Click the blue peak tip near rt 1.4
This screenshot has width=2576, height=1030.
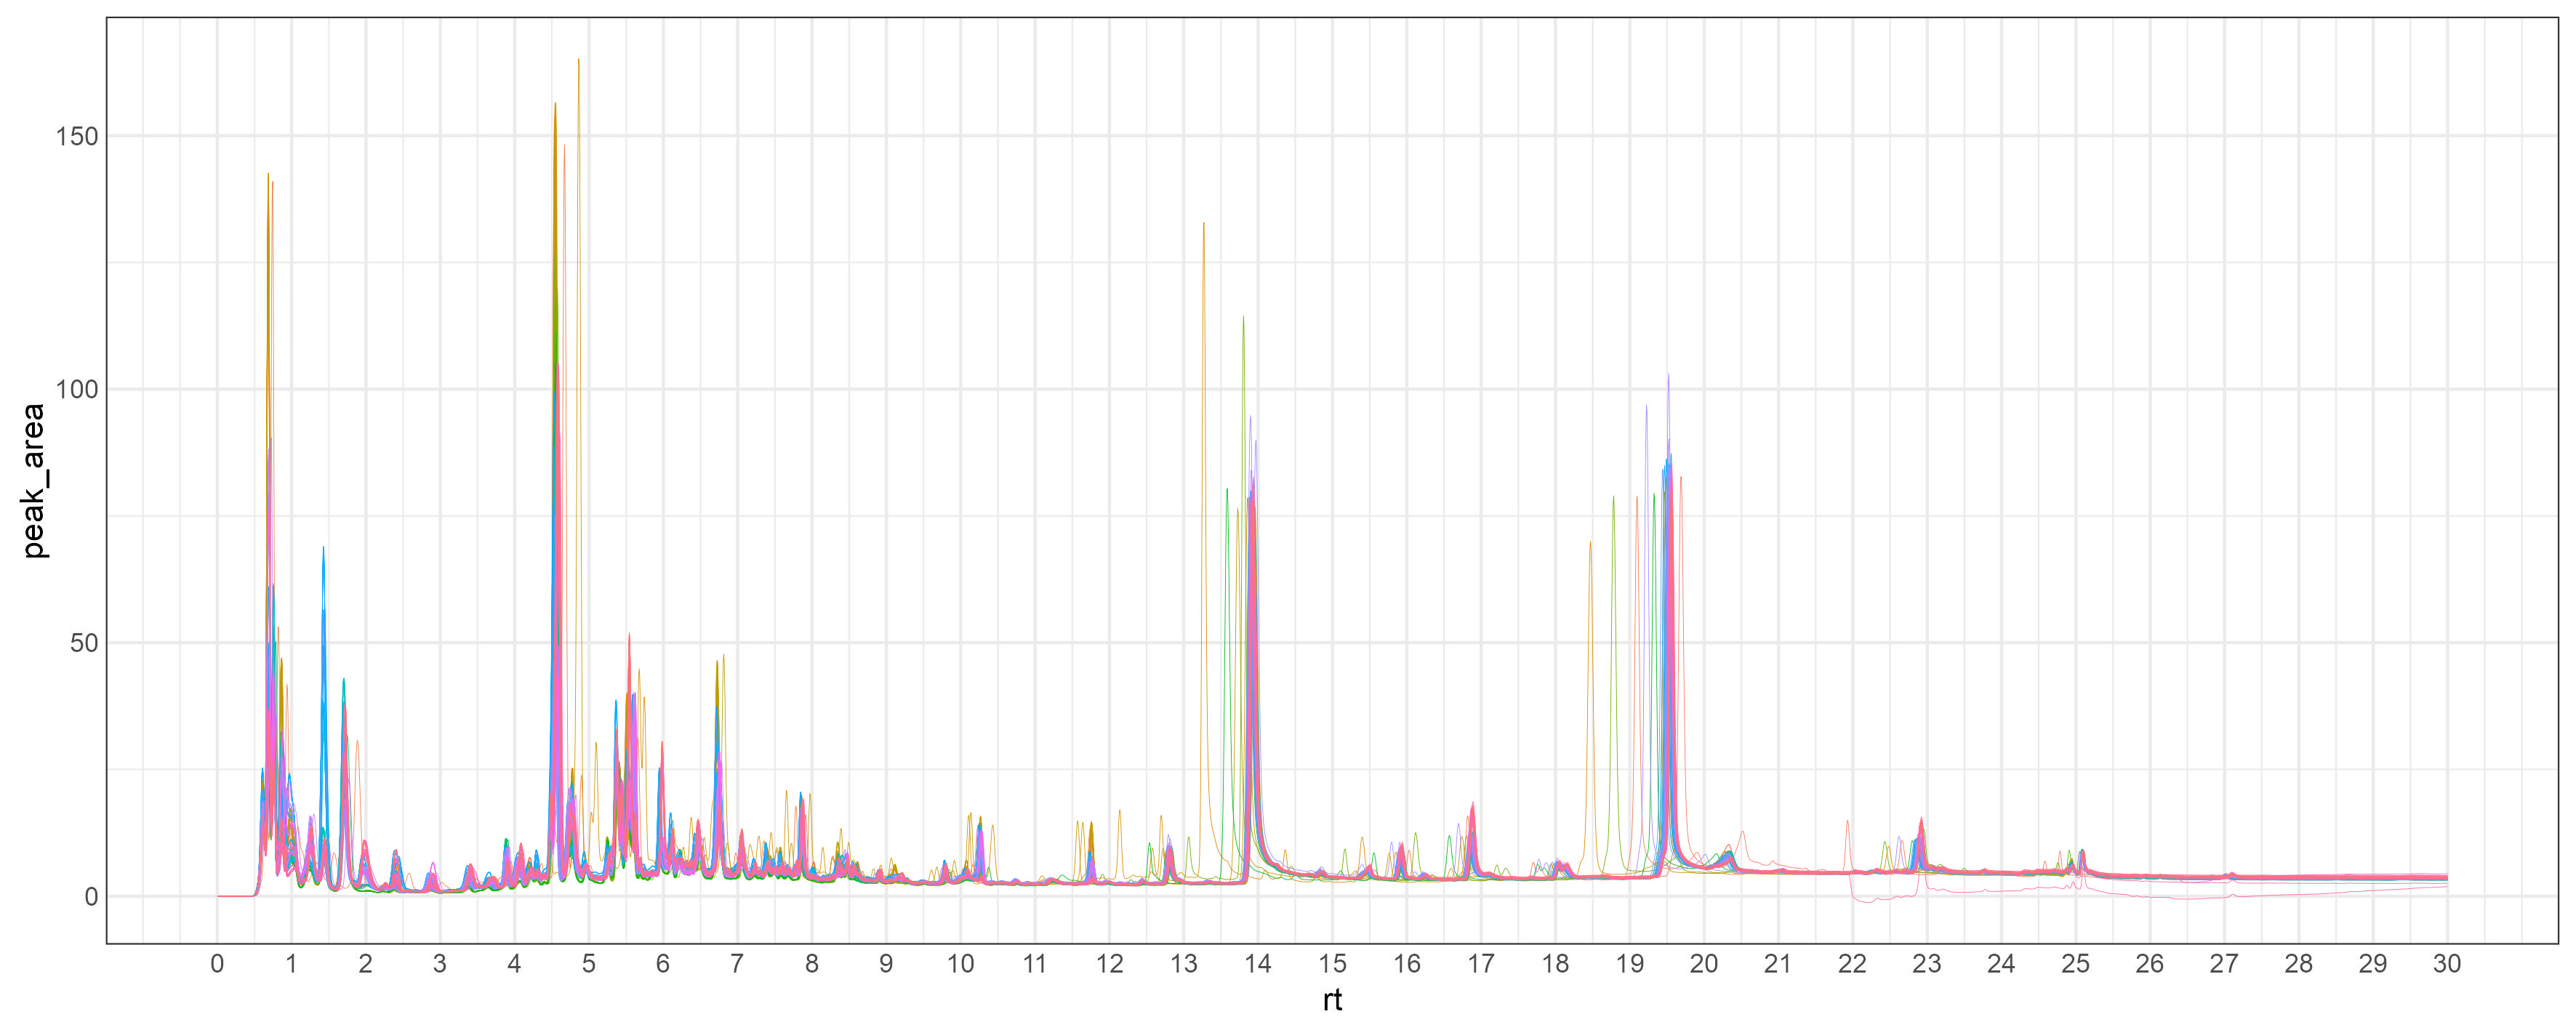coord(323,547)
